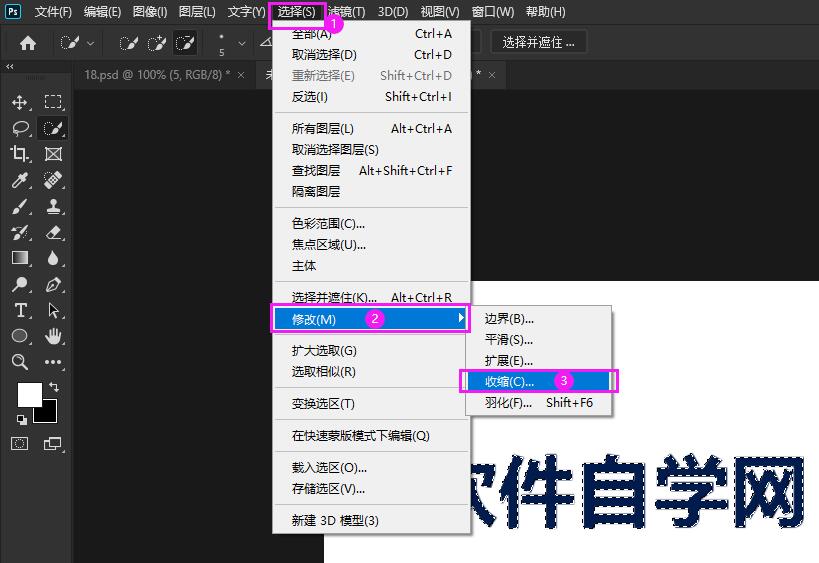Screen dimensions: 819x563
Task: Choose Load Selection (载入选区) menu item
Action: pos(371,467)
